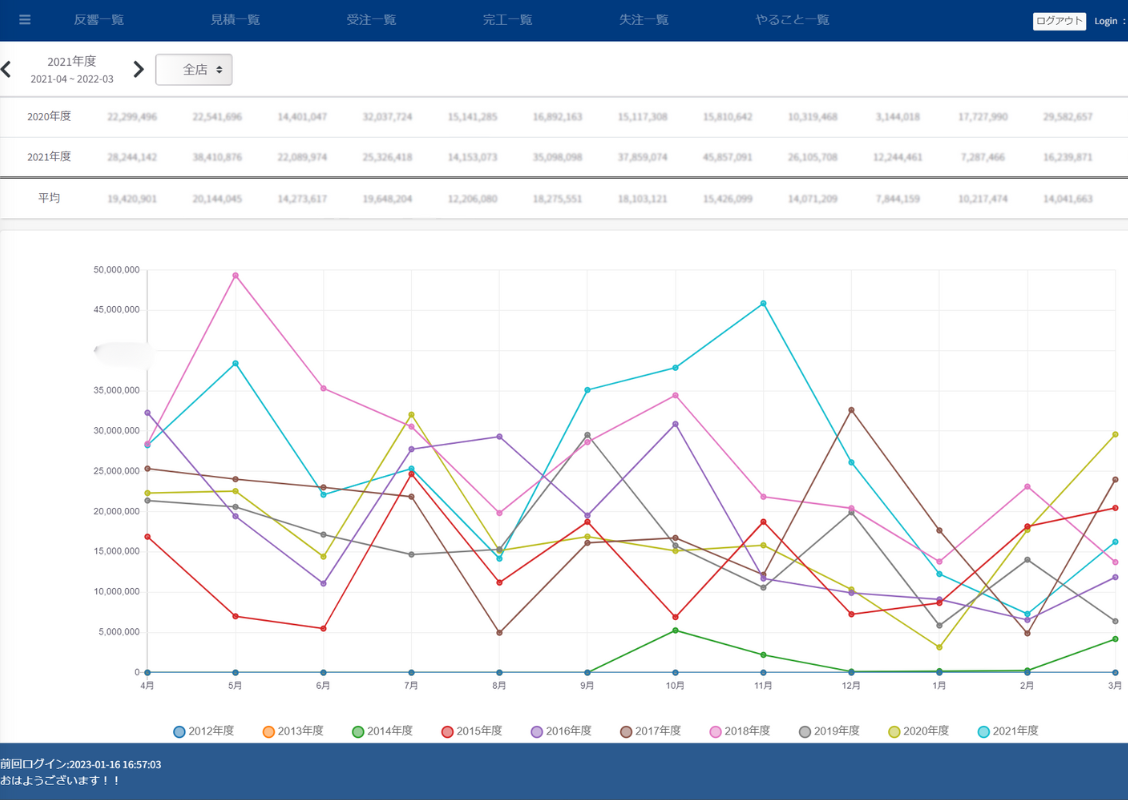
Task: Navigate to 受注一覧 page
Action: pos(371,20)
